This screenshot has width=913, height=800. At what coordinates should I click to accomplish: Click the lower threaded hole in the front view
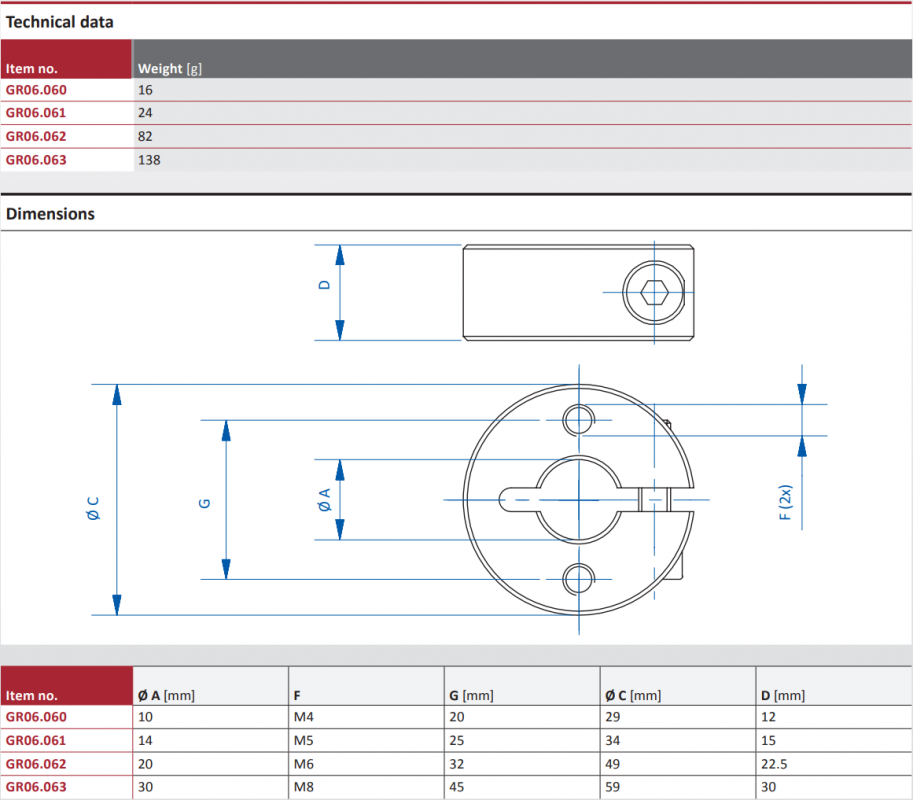[579, 579]
